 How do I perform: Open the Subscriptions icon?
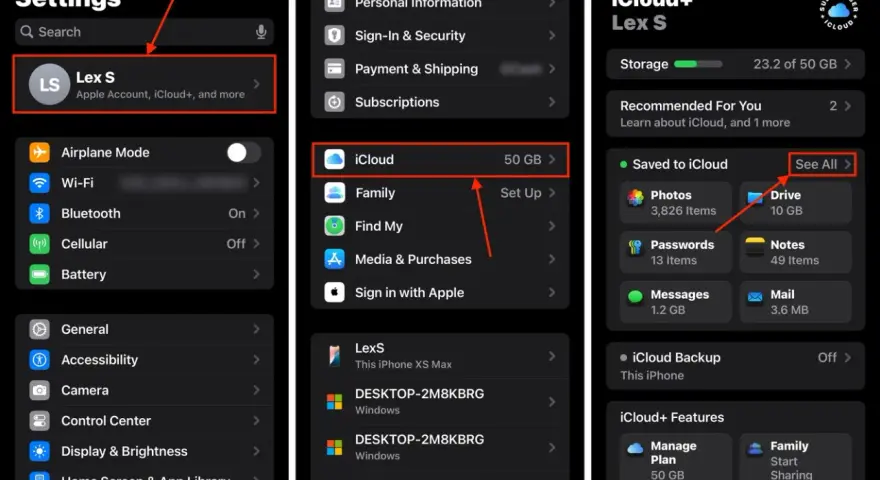(x=334, y=102)
